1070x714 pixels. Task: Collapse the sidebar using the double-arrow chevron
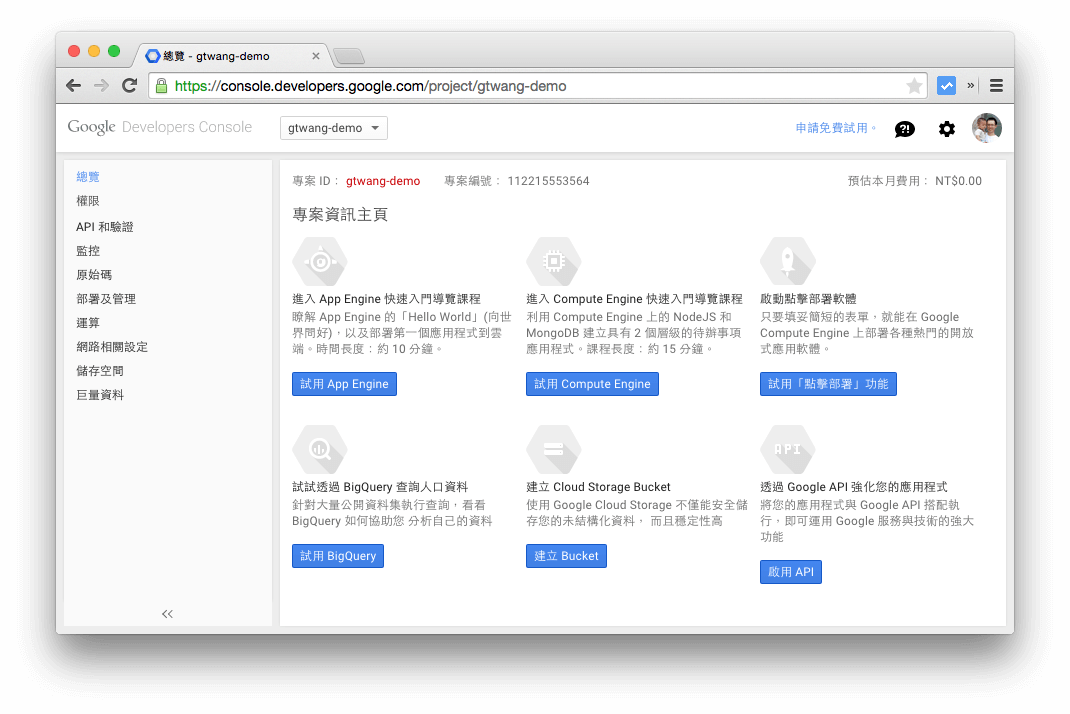click(167, 614)
